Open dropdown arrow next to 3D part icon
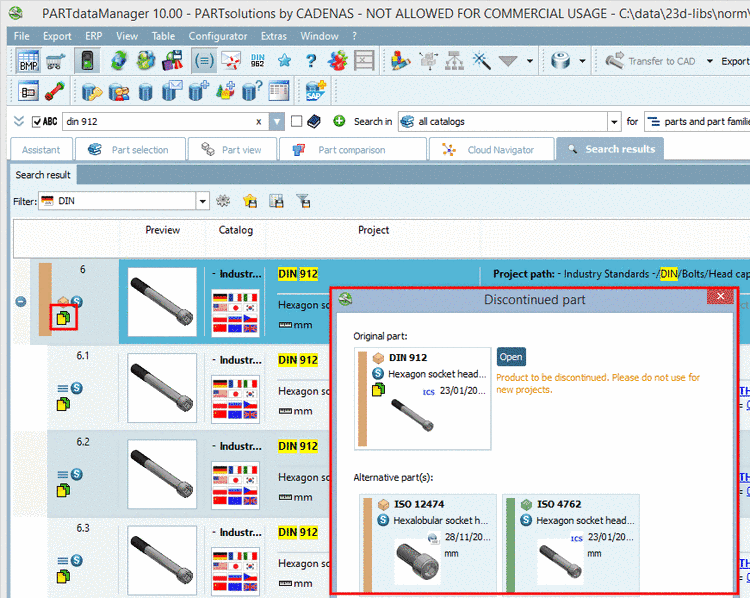Viewport: 750px width, 598px height. click(x=582, y=61)
